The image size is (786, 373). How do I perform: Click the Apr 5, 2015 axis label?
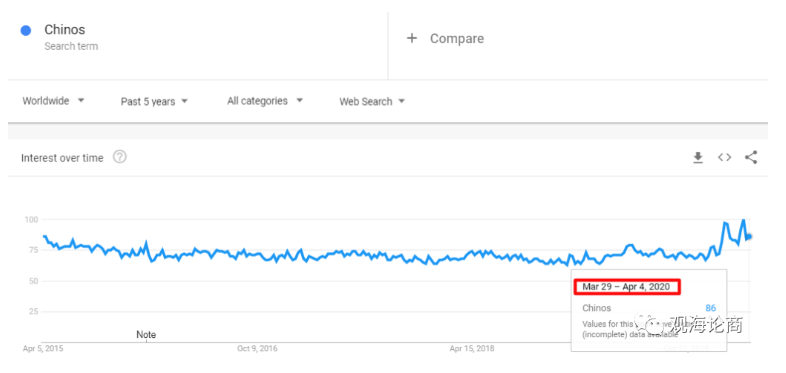click(43, 348)
